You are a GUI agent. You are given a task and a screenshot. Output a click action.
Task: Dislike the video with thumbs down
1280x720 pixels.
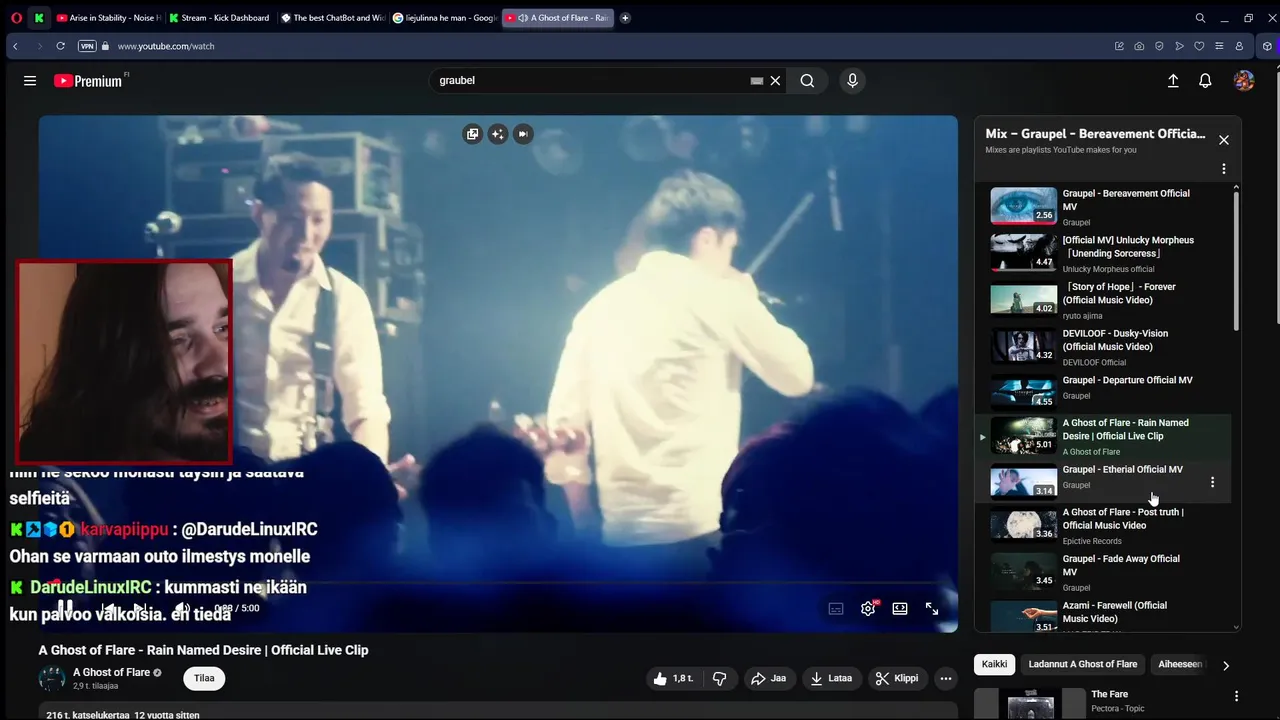(719, 678)
